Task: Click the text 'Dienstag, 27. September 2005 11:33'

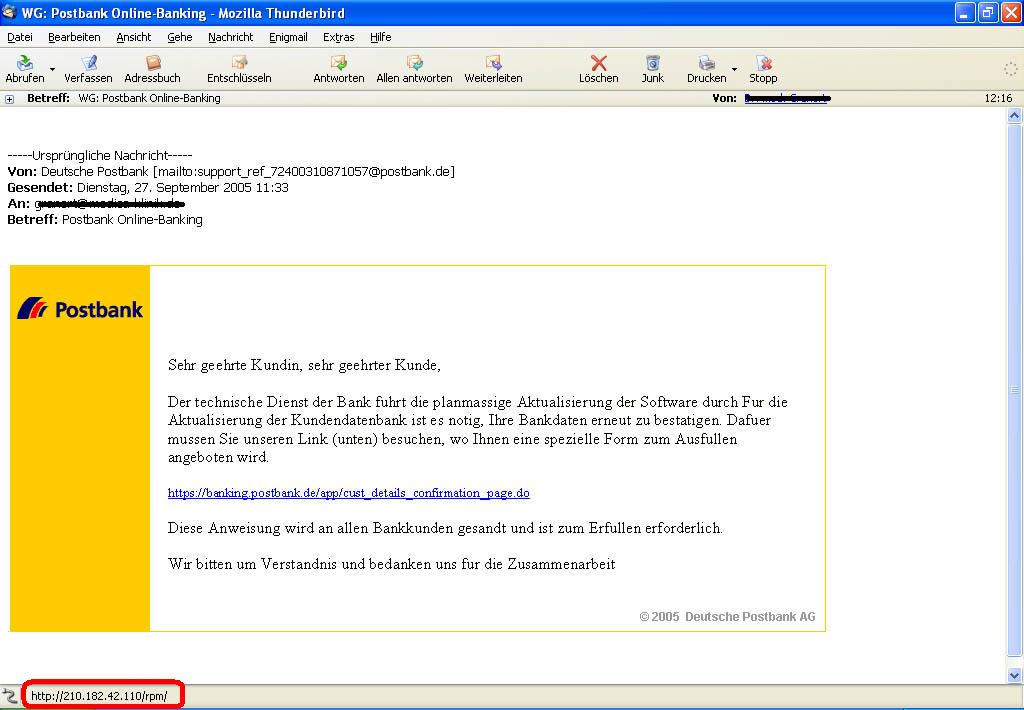Action: (x=183, y=187)
